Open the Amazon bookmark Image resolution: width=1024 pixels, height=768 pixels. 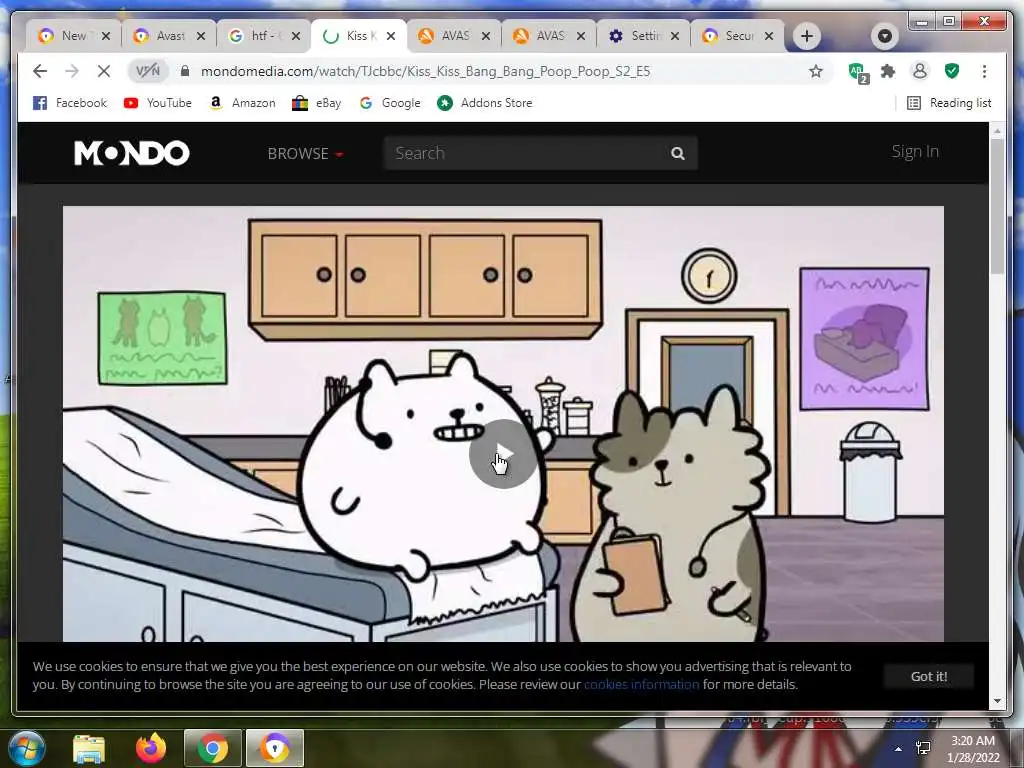click(242, 103)
